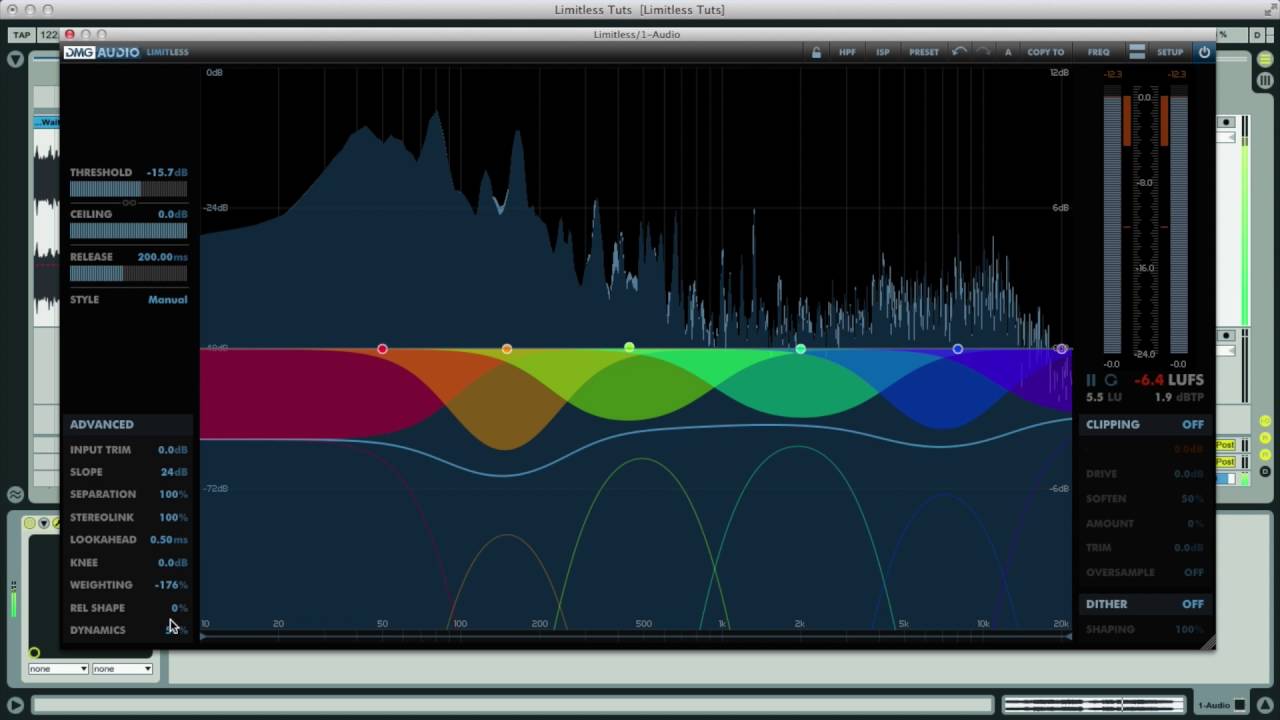Toggle the Limitless plugin power button
1280x720 pixels.
pyautogui.click(x=1204, y=52)
